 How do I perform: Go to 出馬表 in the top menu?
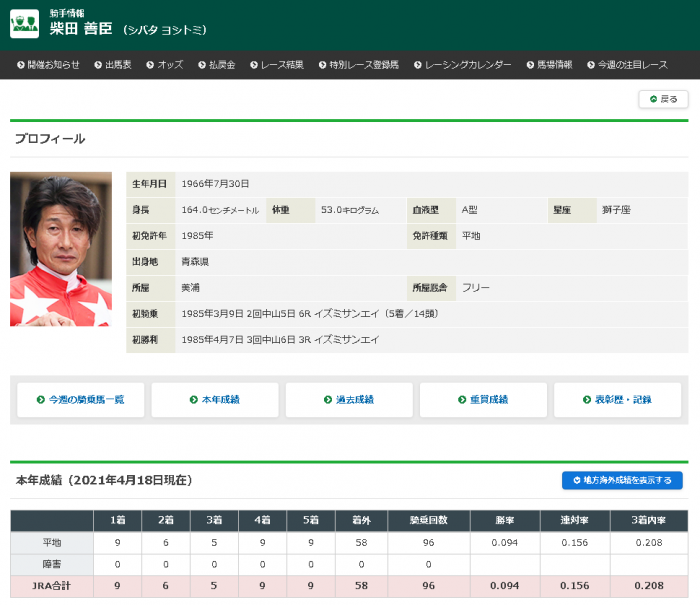click(x=118, y=65)
